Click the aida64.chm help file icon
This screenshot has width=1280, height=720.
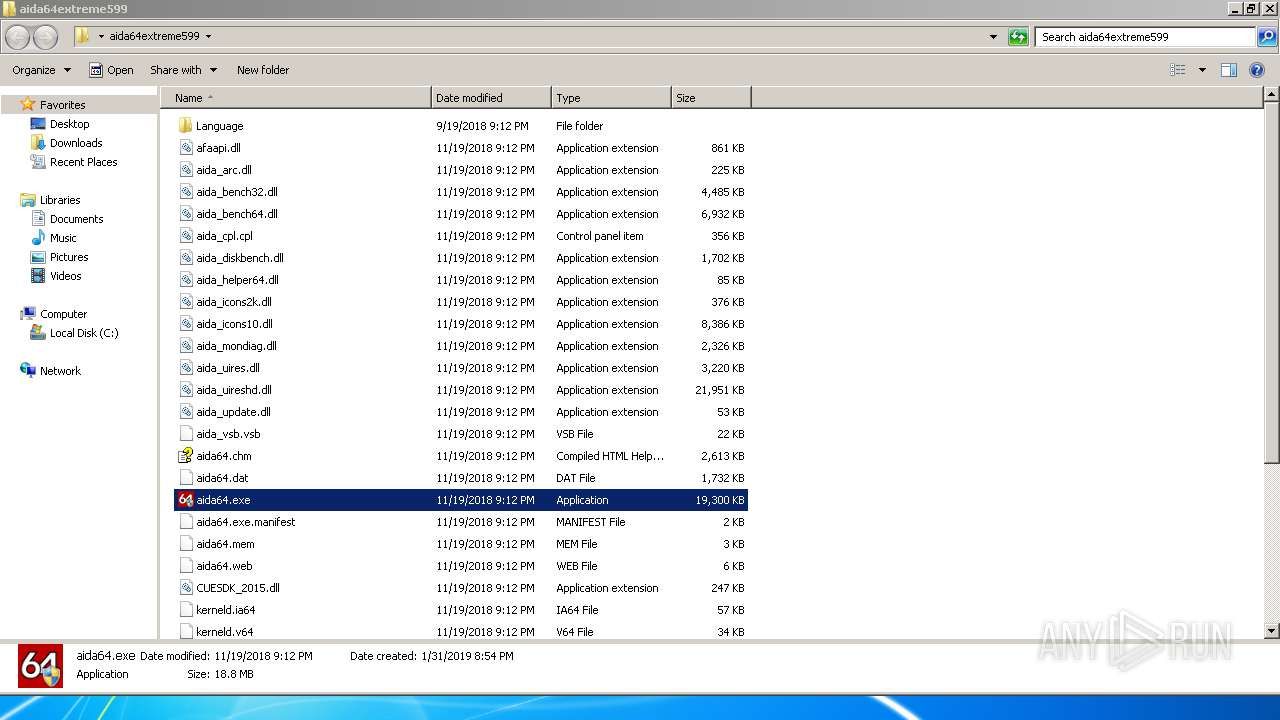185,456
